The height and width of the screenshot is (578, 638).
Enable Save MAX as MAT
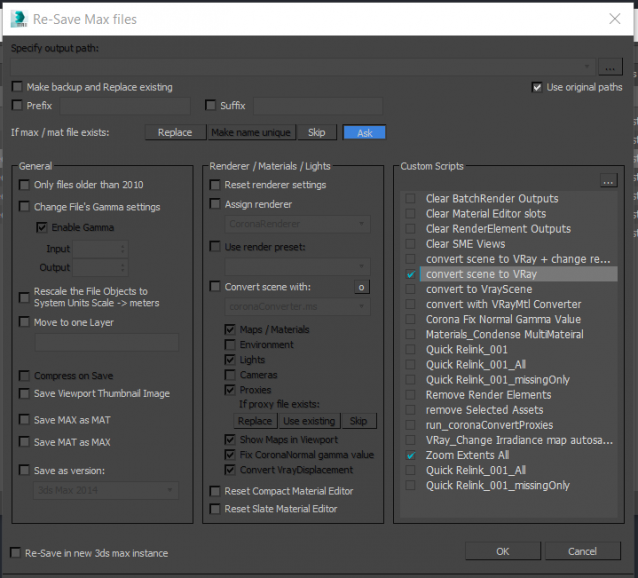[24, 420]
